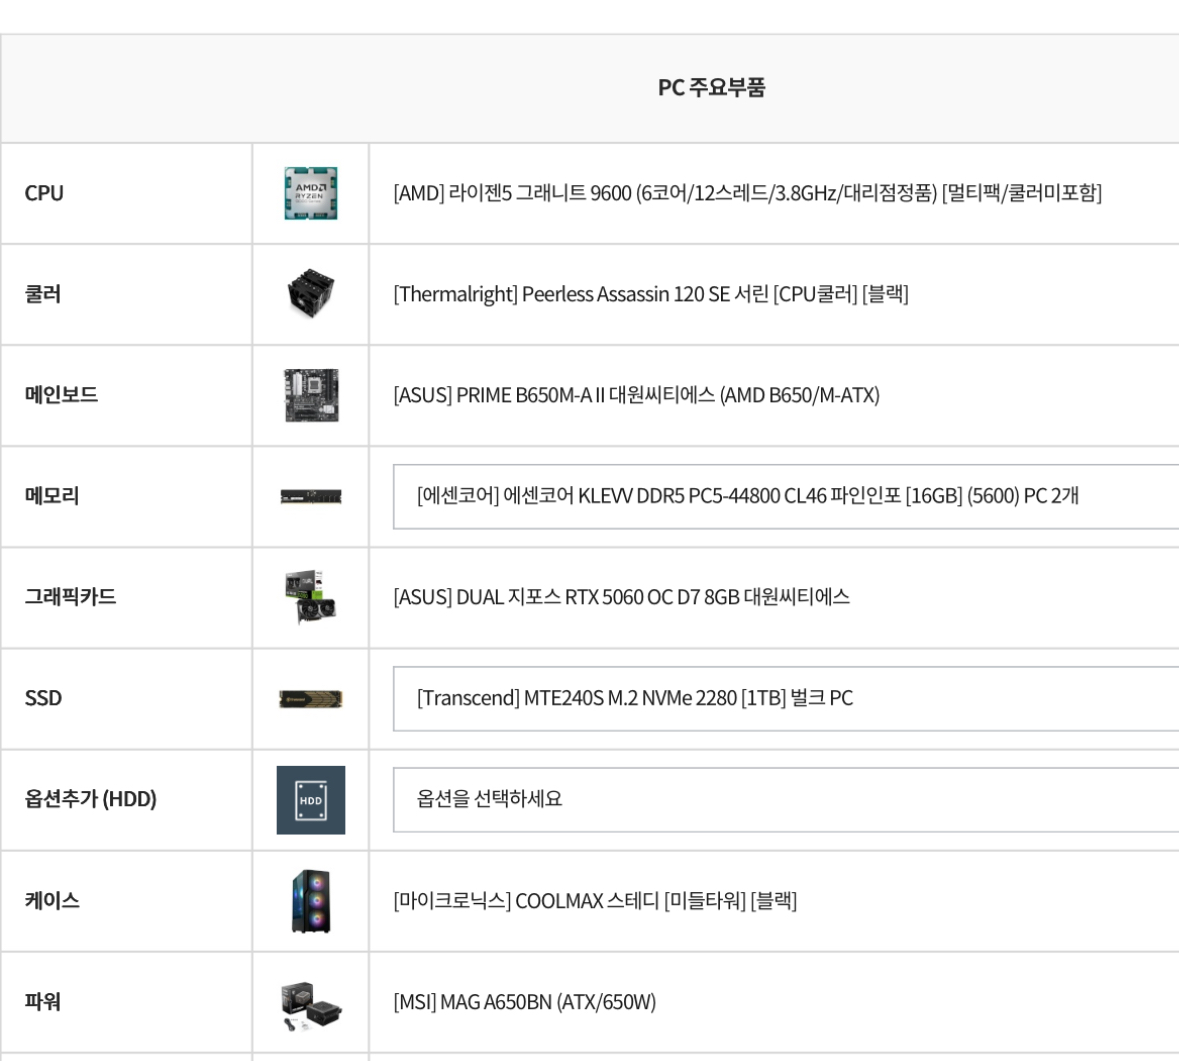Open the 메모리 KLEVV DDR5 dropdown
1179x1061 pixels.
click(785, 496)
